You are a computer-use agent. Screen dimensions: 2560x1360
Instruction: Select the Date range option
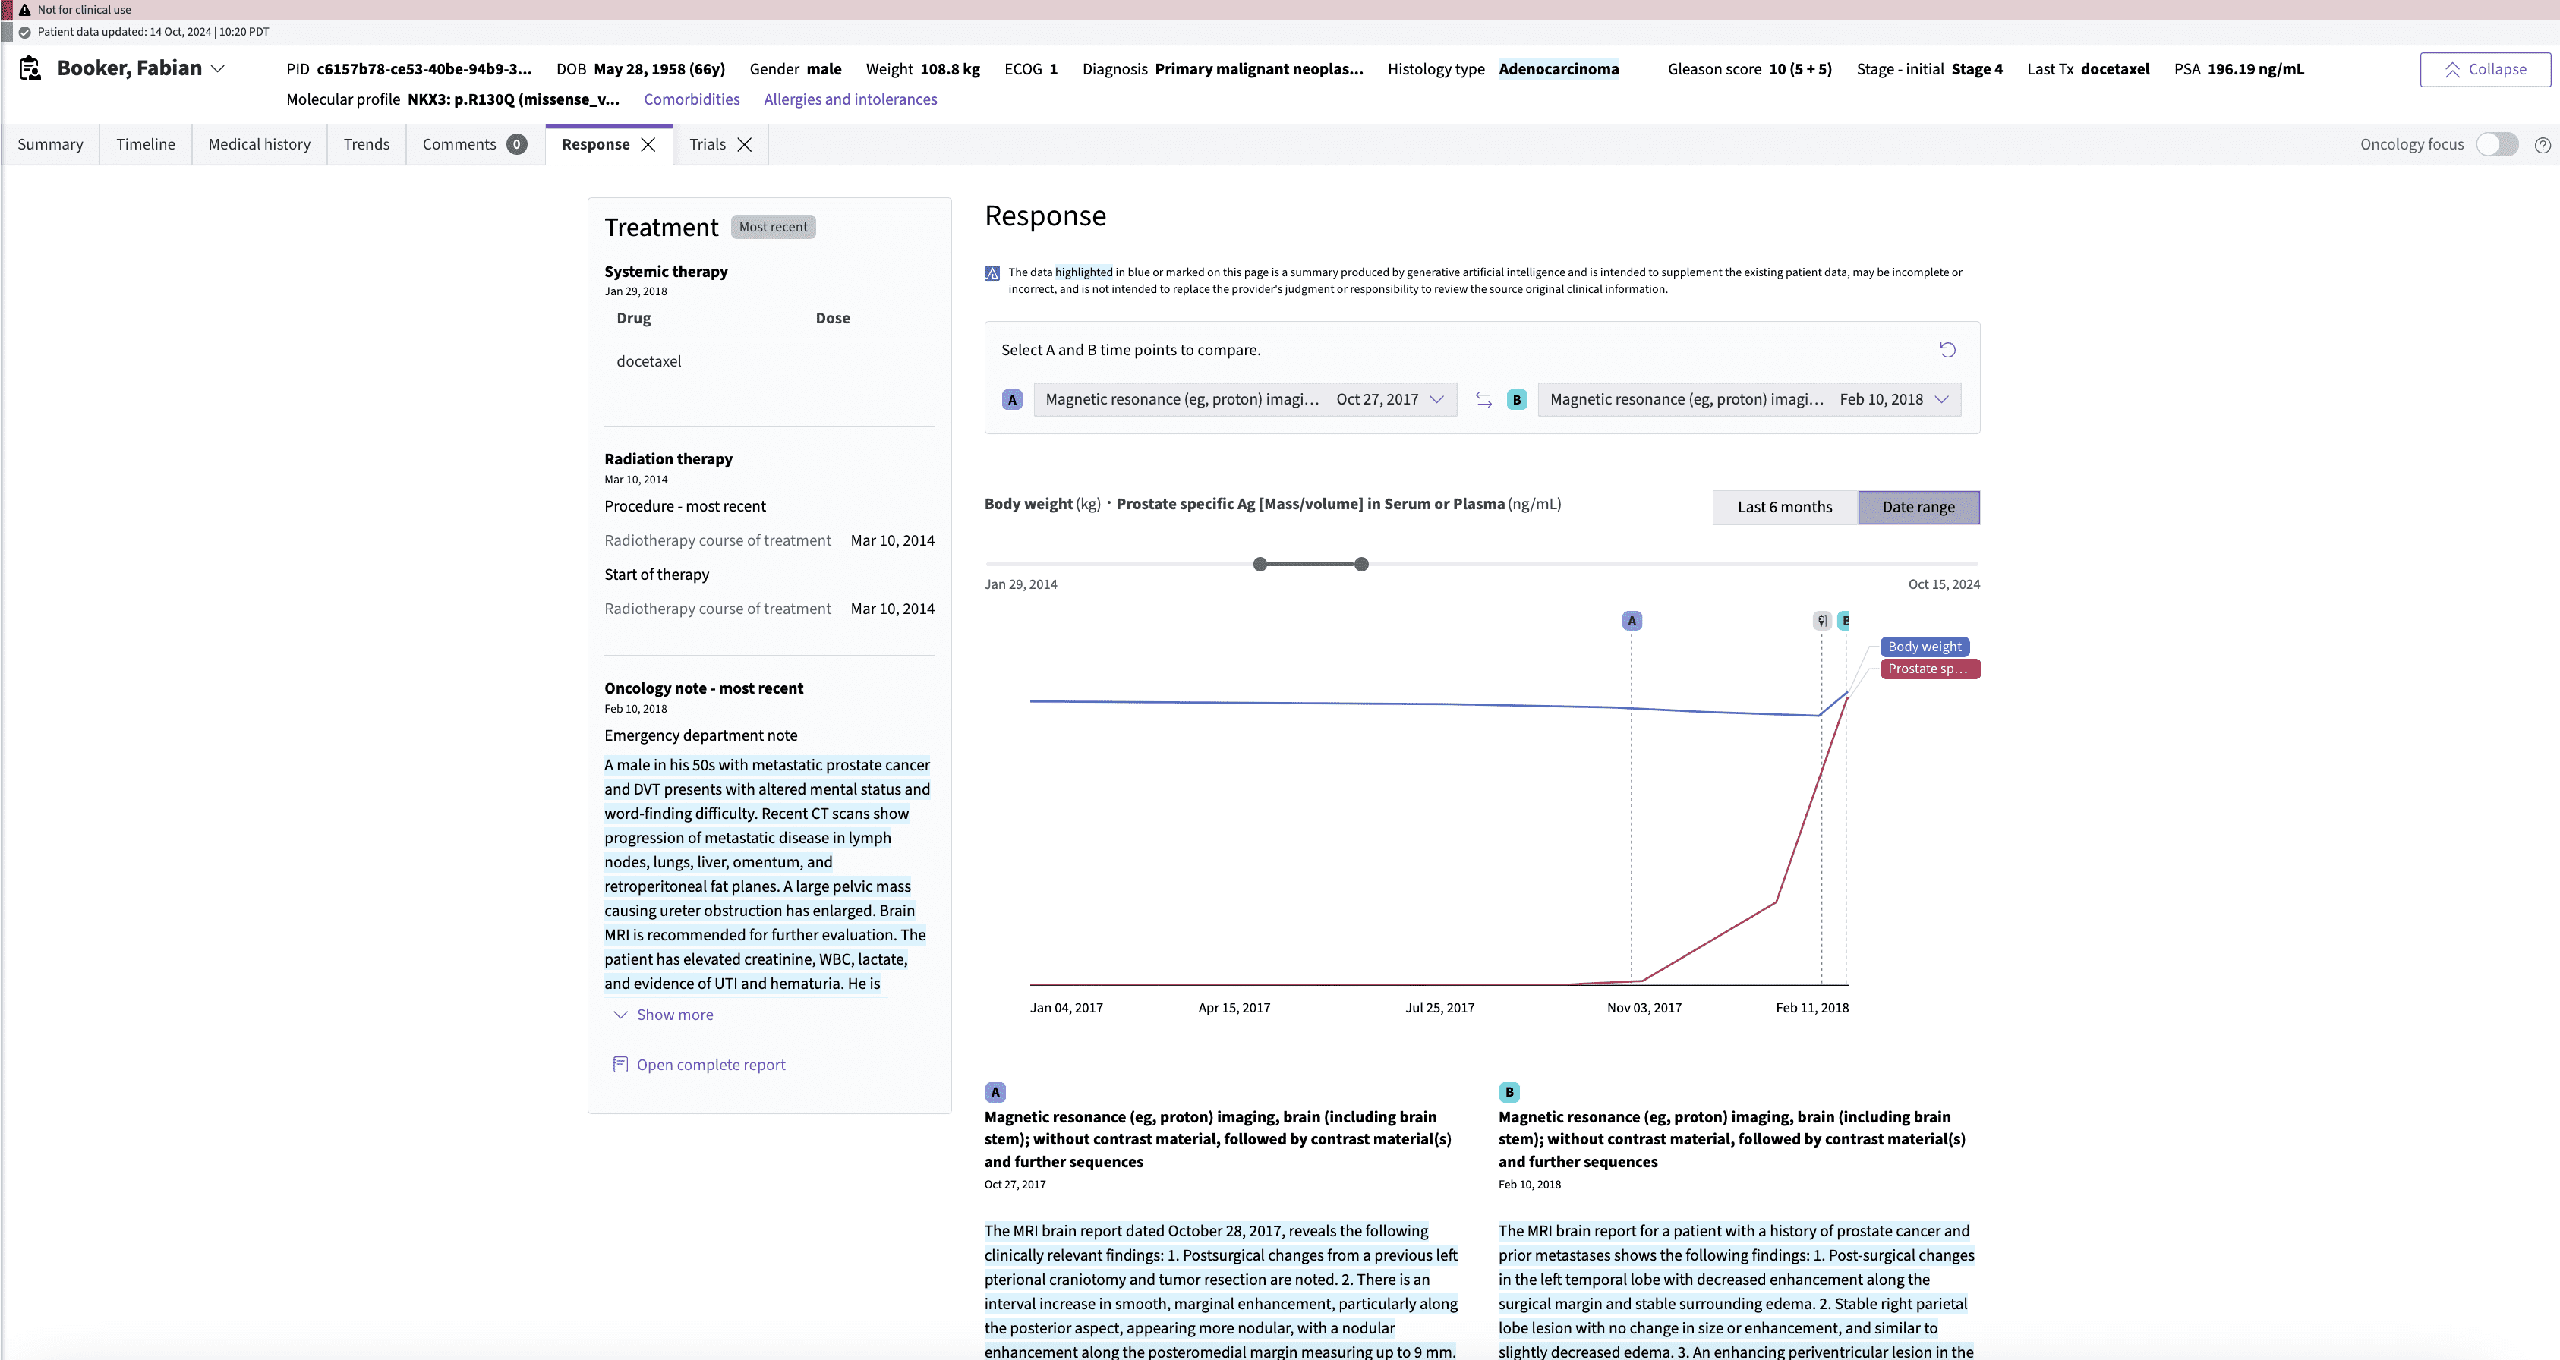click(1918, 507)
